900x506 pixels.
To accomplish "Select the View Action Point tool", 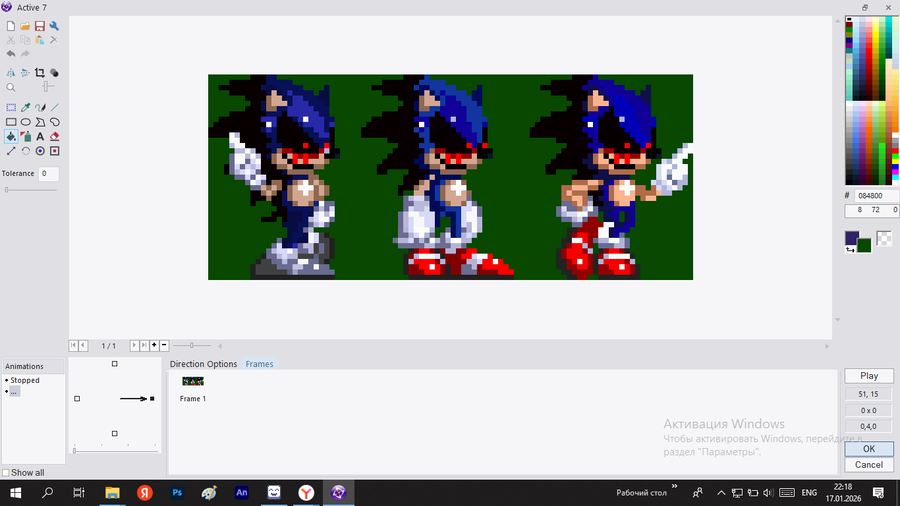I will click(x=55, y=151).
